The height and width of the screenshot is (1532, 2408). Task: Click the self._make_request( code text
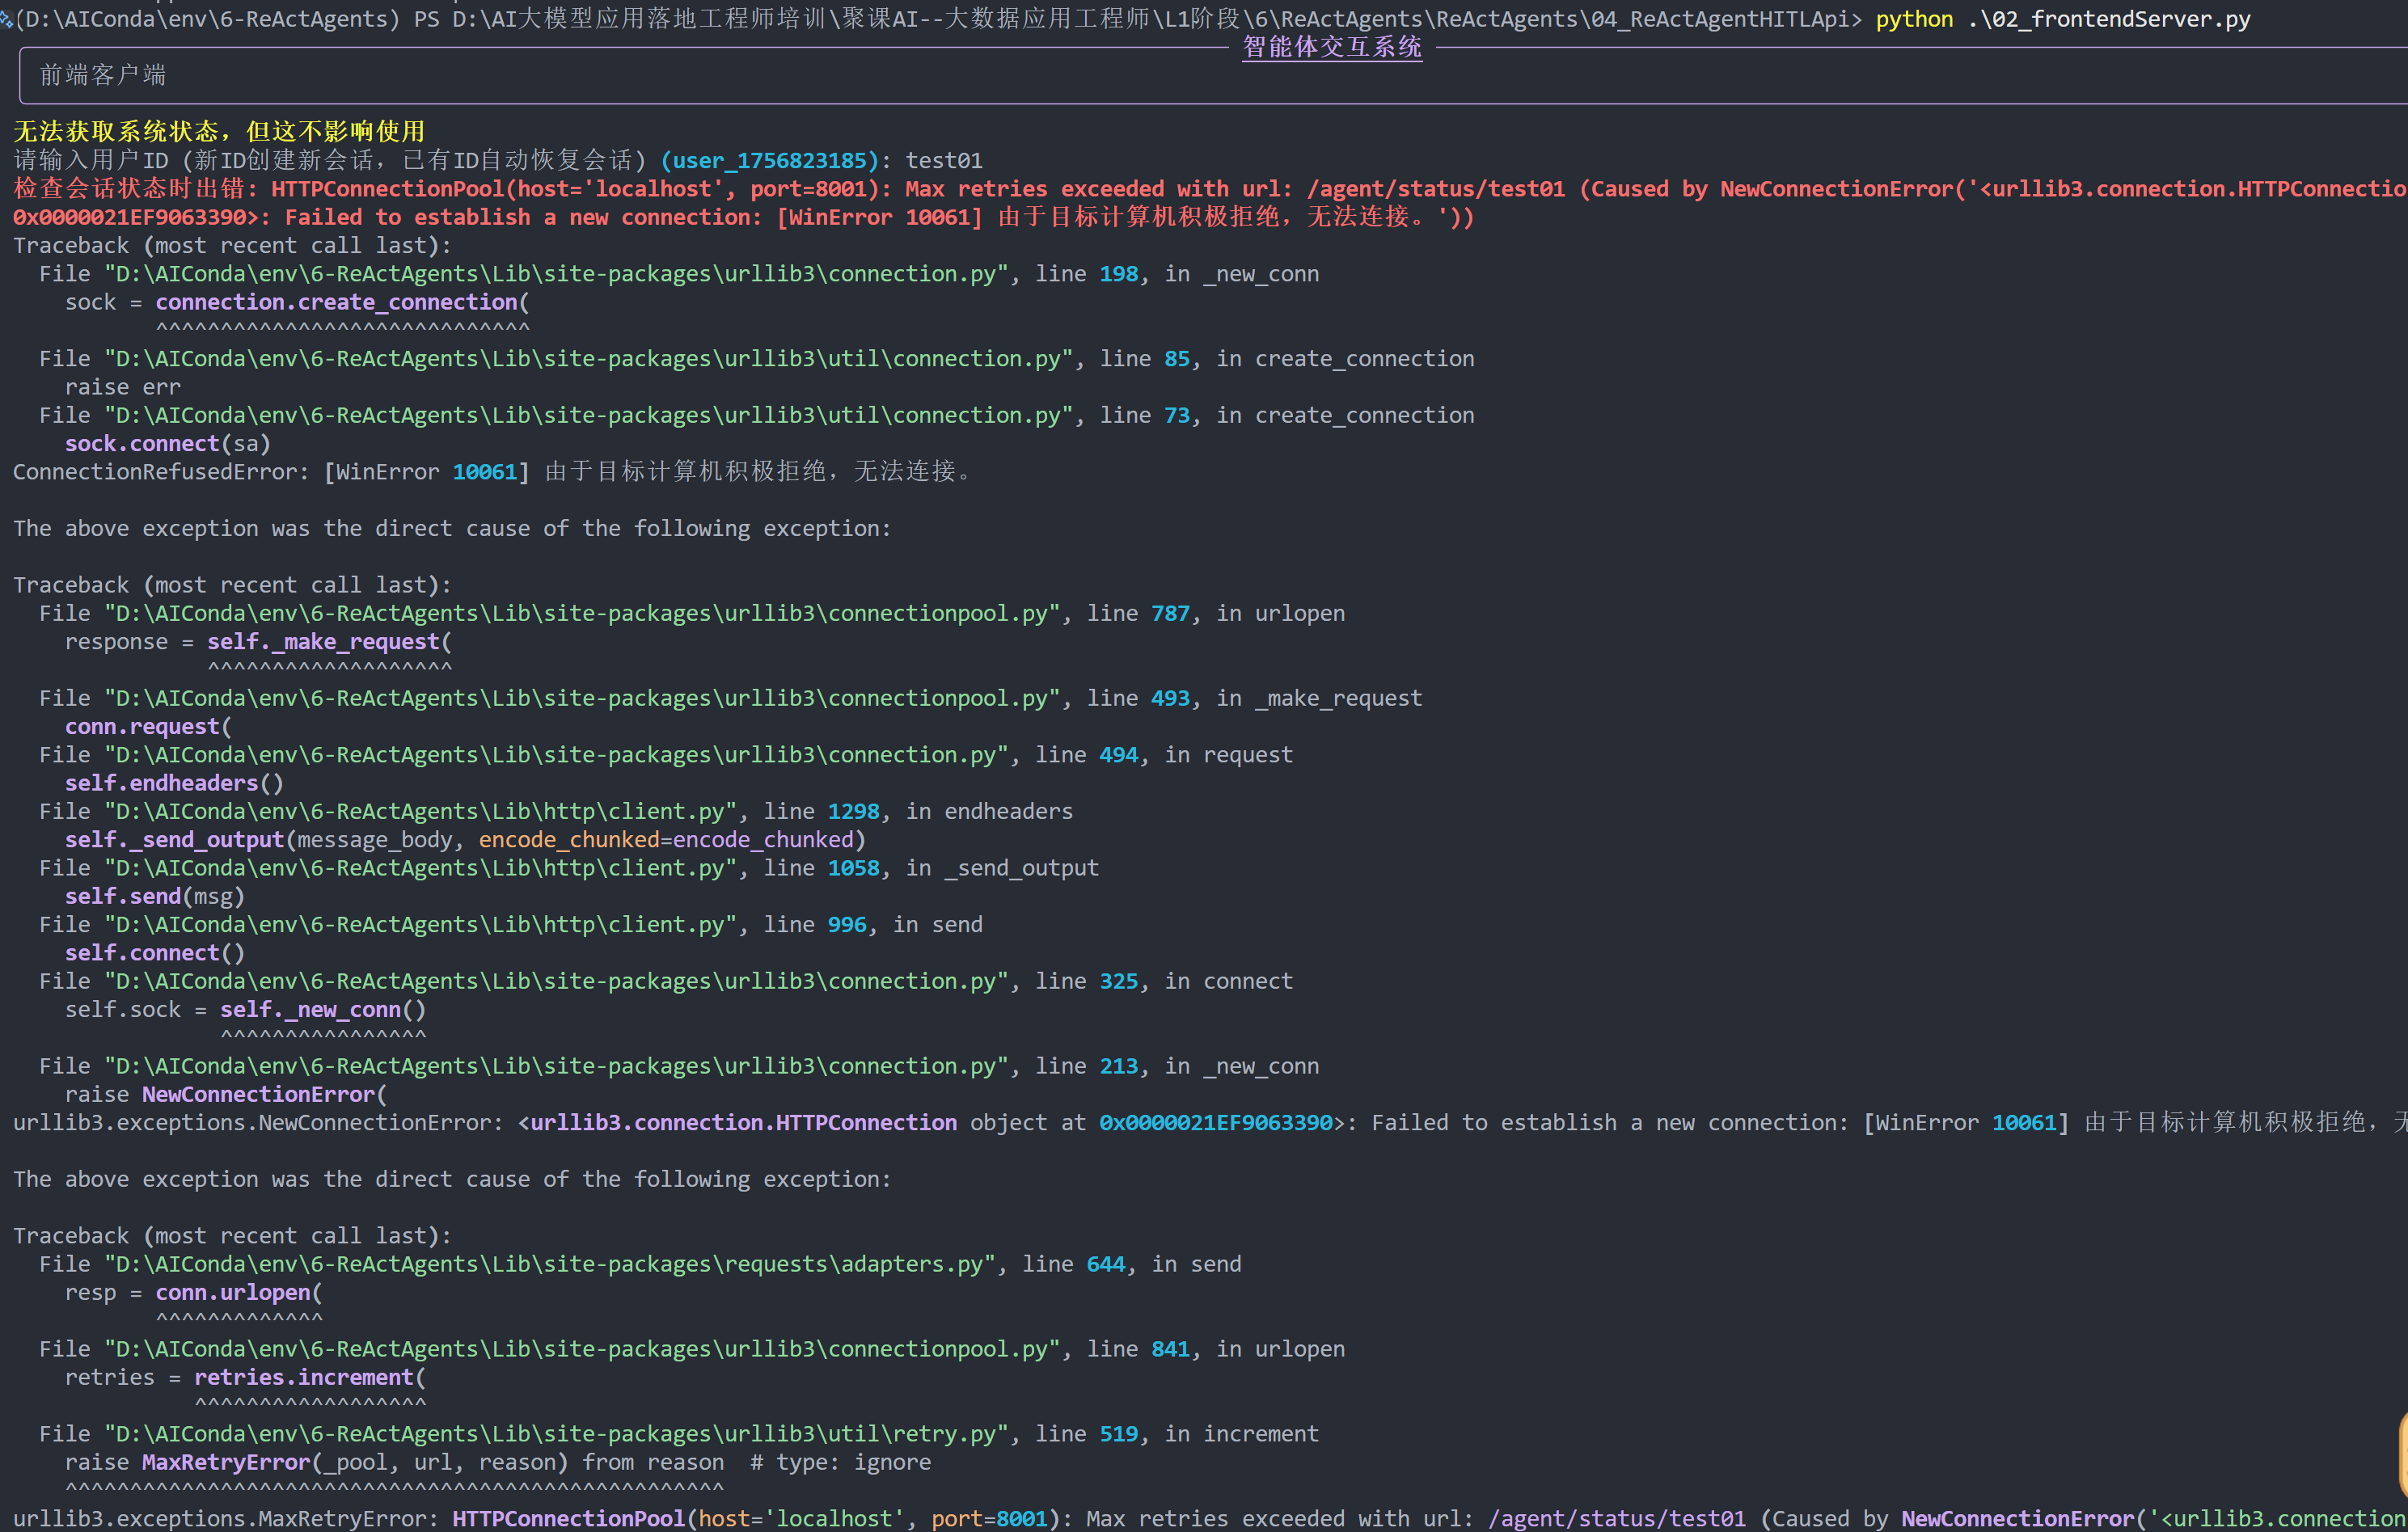pyautogui.click(x=329, y=642)
